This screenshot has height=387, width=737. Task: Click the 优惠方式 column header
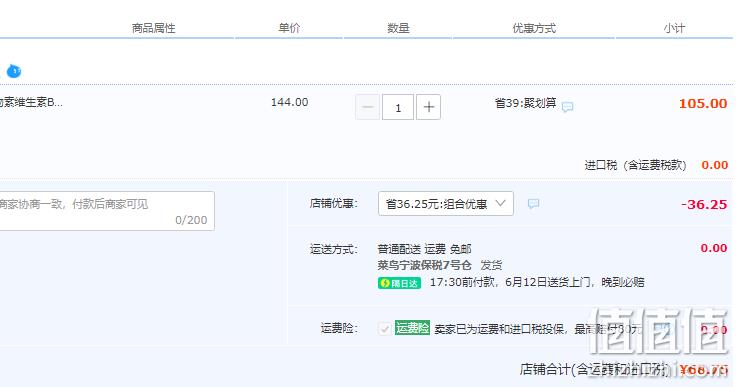(x=534, y=28)
